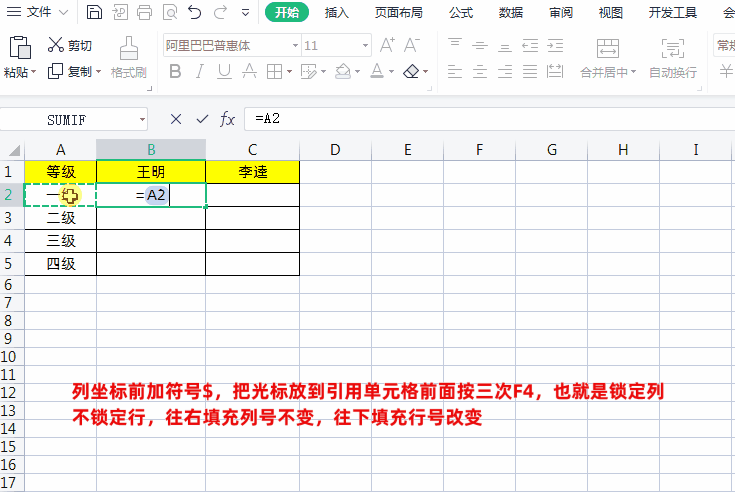The width and height of the screenshot is (735, 492).
Task: Select column D header
Action: pyautogui.click(x=335, y=150)
